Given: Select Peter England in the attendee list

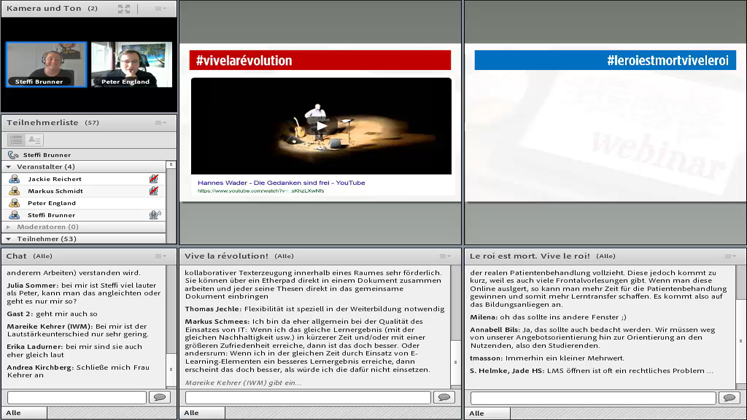Looking at the screenshot, I should click(52, 203).
